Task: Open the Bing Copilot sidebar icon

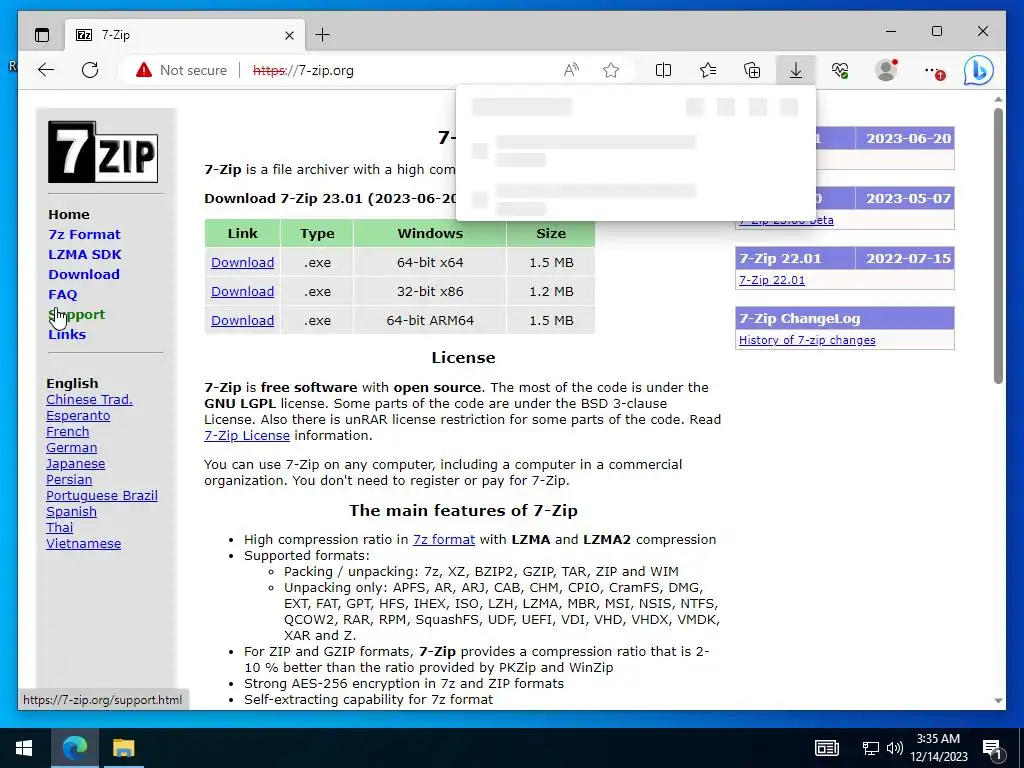Action: pos(978,70)
